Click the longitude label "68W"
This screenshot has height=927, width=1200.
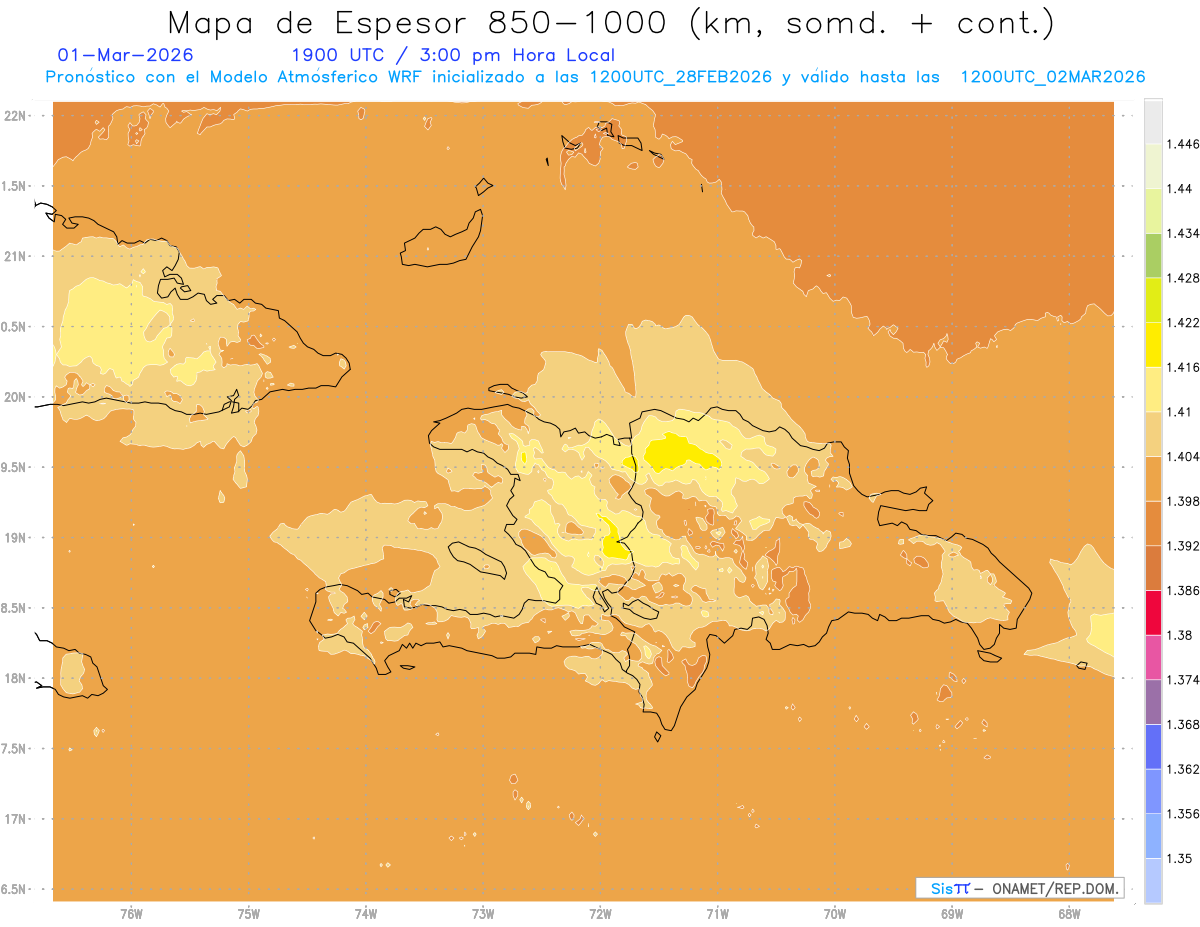click(1069, 913)
